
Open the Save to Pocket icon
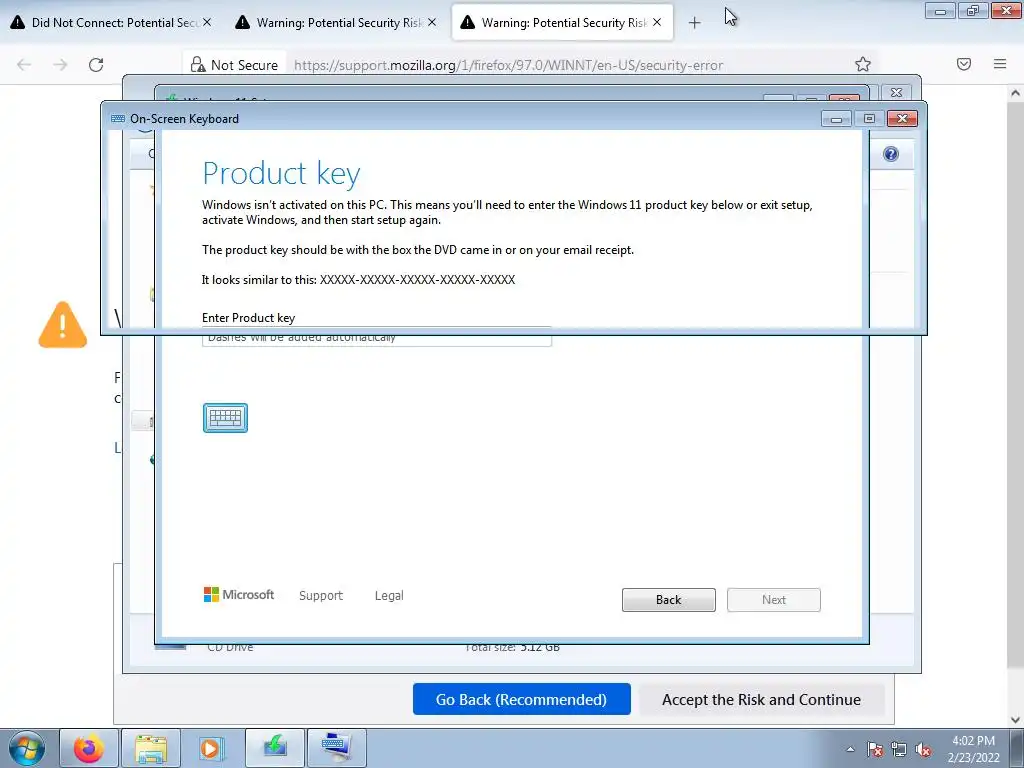[x=964, y=64]
